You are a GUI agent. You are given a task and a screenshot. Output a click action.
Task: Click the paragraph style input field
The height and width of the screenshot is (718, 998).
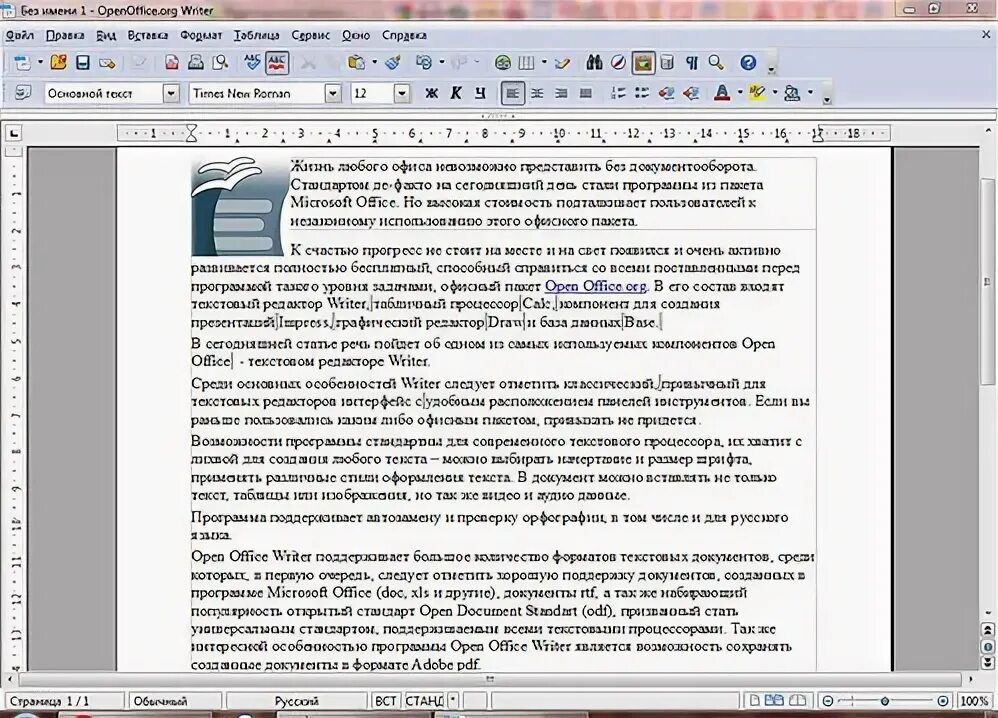point(103,94)
